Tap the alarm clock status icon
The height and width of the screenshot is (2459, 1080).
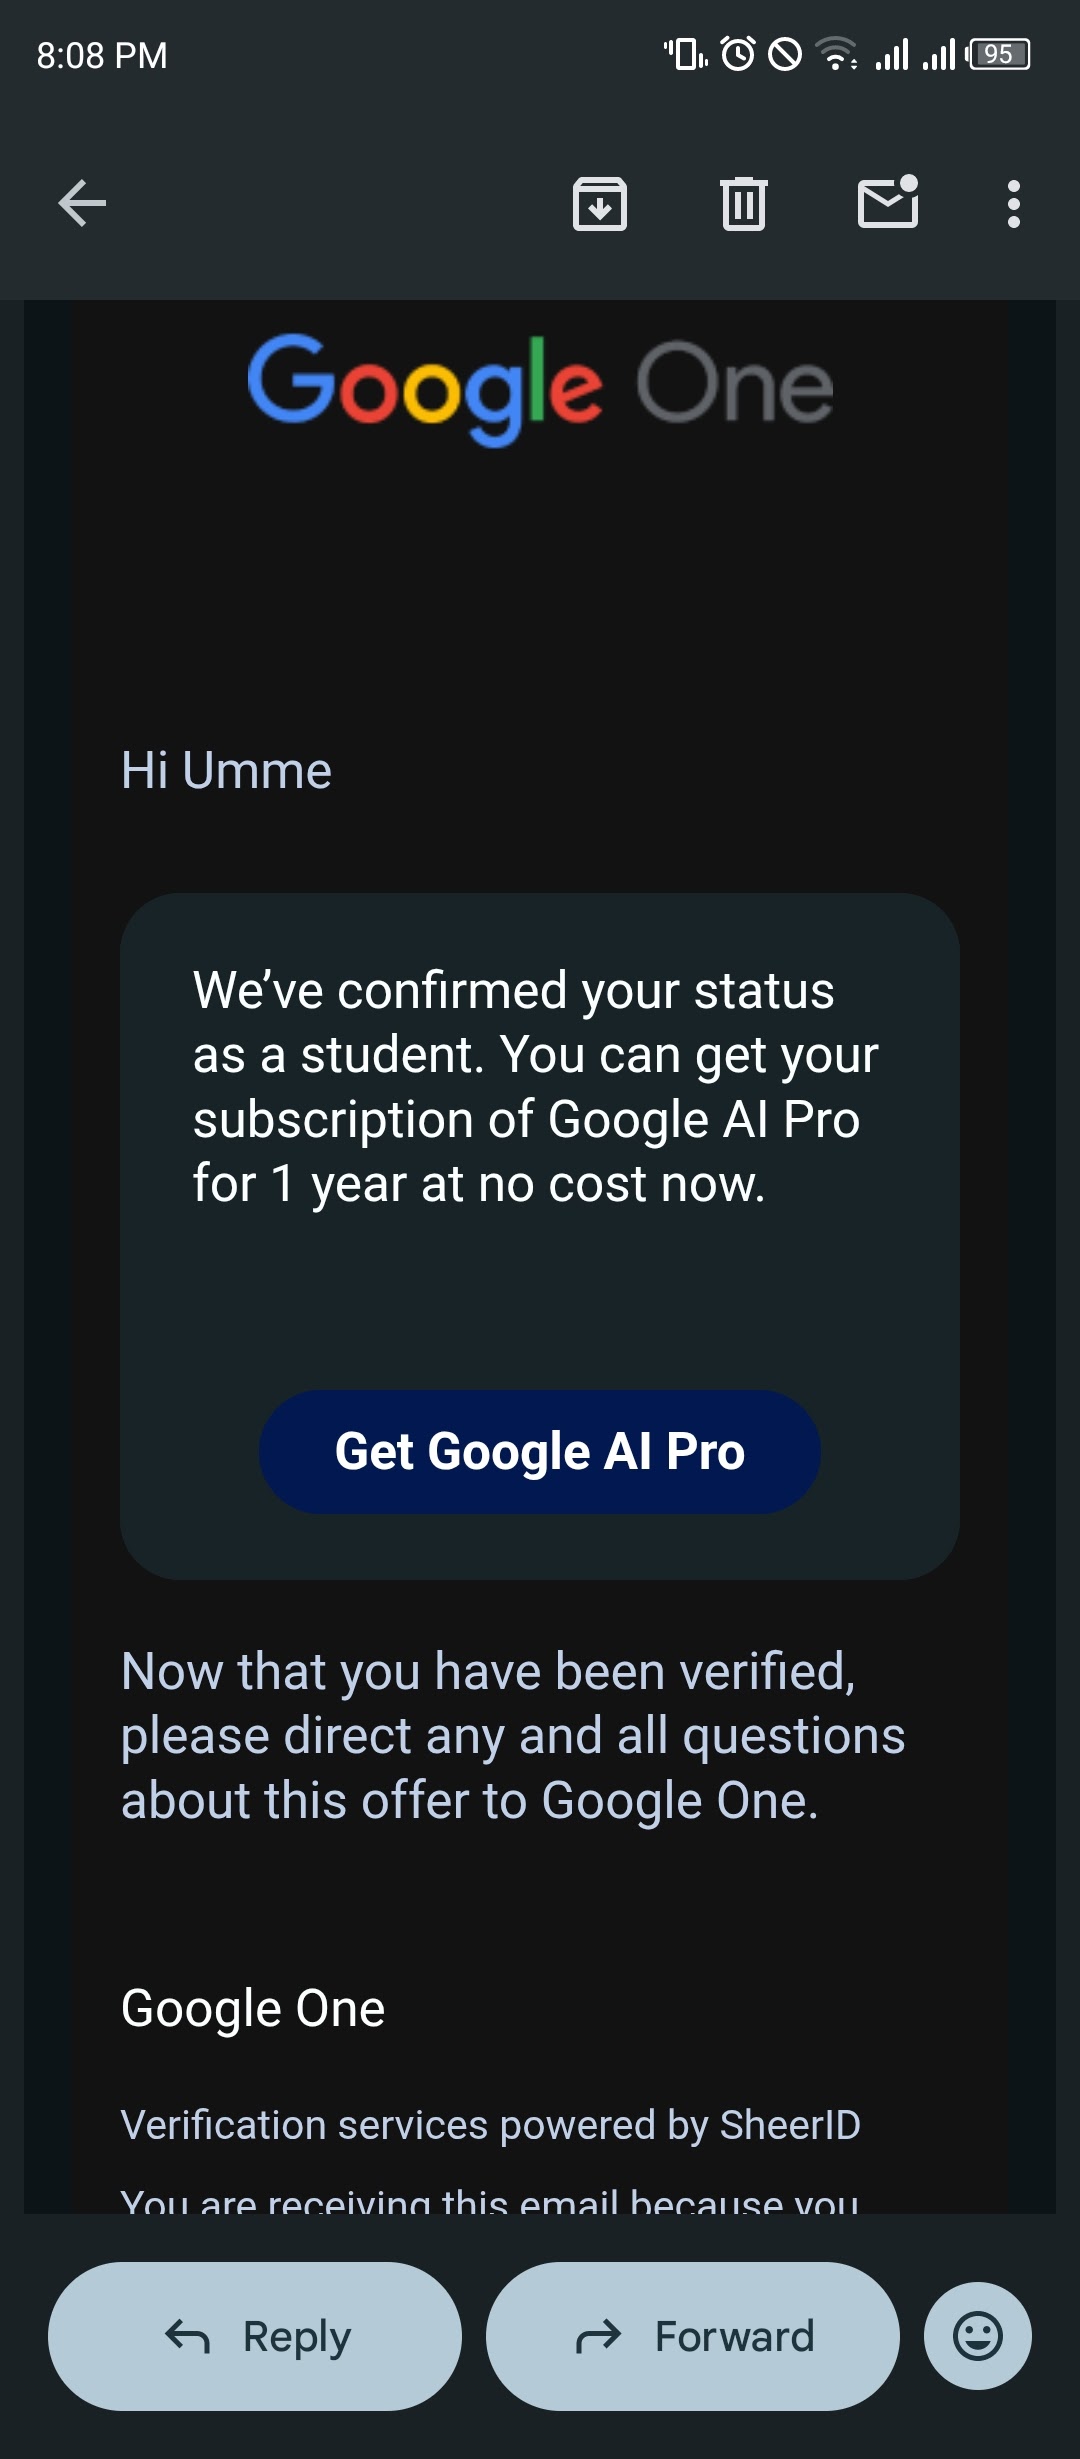click(738, 54)
